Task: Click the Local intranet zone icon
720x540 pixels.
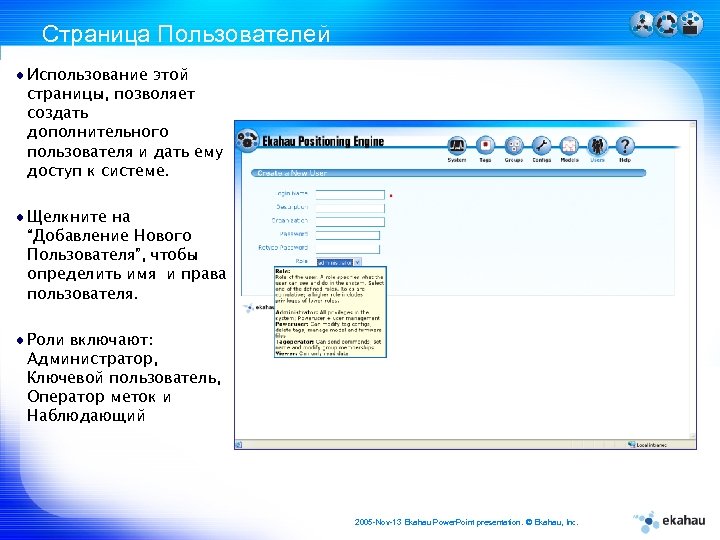Action: pyautogui.click(x=632, y=444)
